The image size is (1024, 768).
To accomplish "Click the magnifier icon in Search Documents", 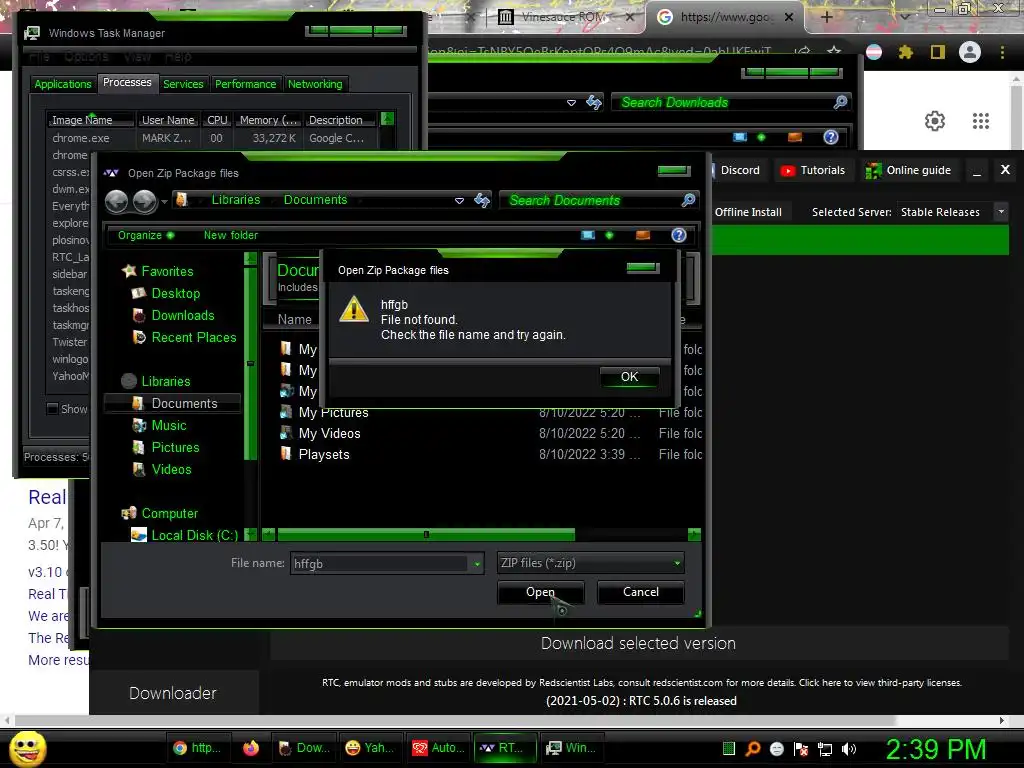I will (688, 200).
